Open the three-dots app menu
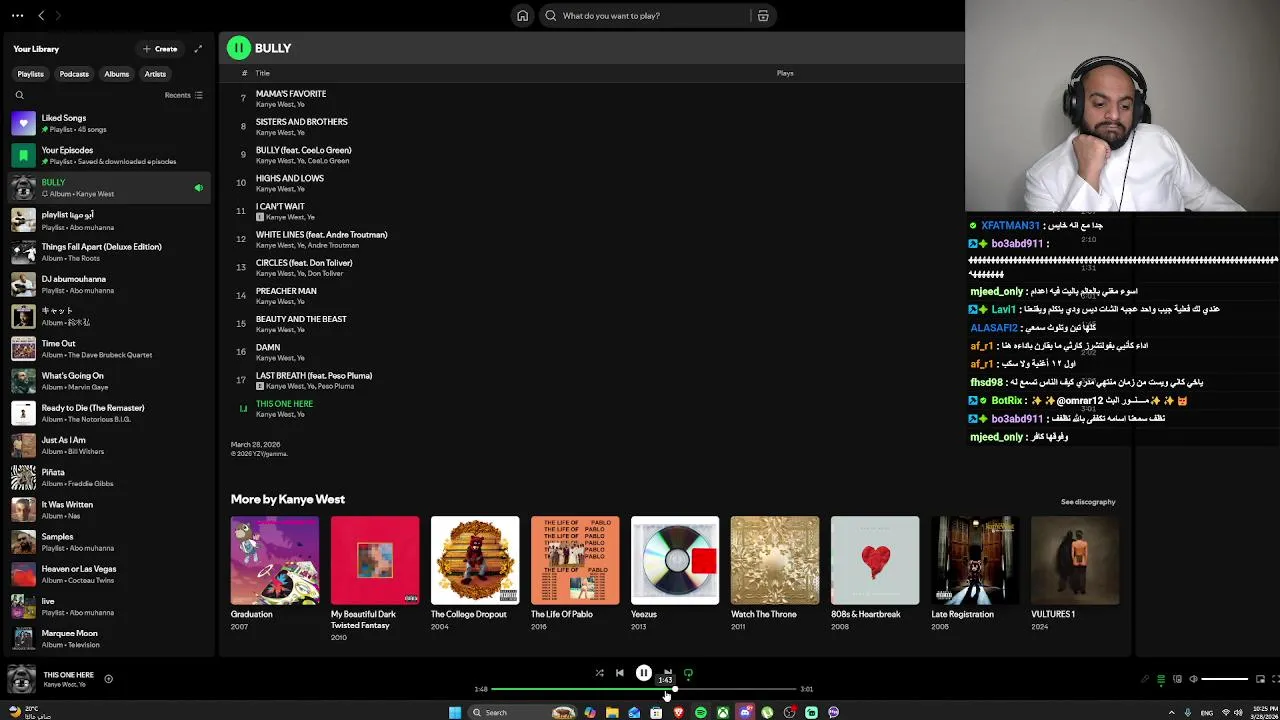 (17, 16)
